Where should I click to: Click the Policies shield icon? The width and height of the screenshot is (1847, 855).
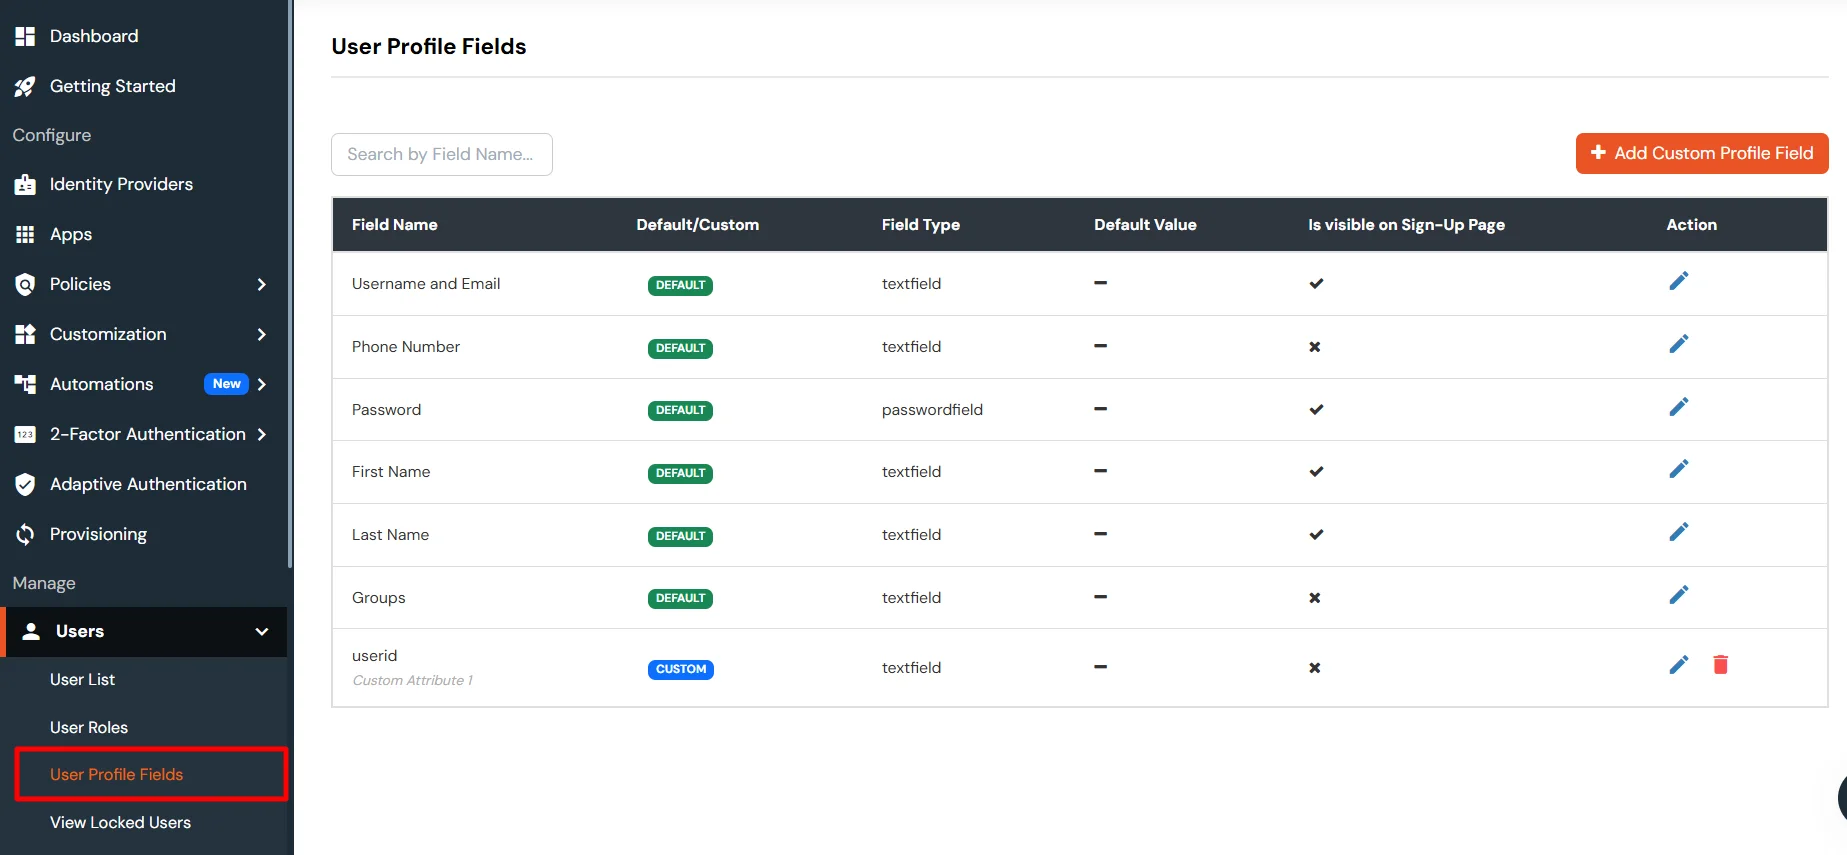(25, 284)
